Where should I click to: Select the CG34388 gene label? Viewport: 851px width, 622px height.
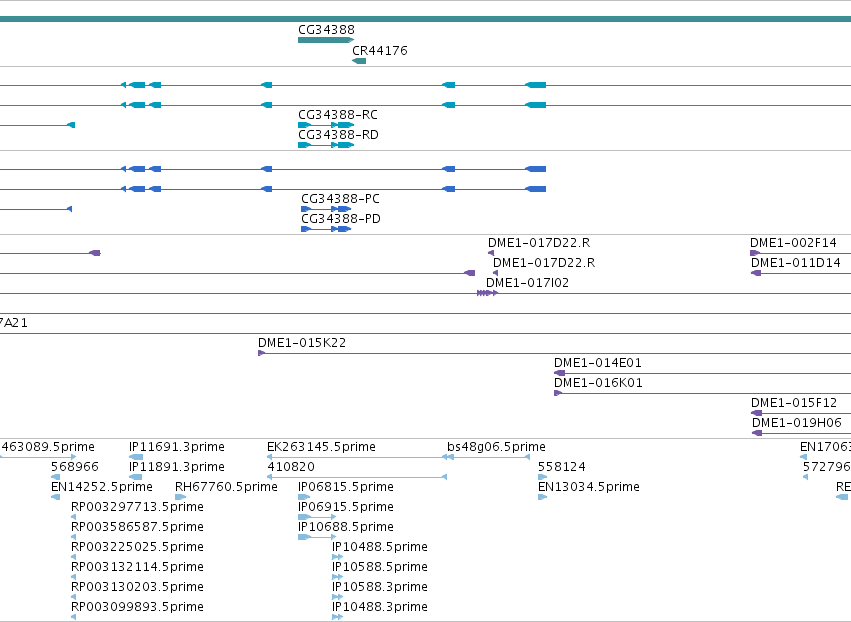[326, 30]
